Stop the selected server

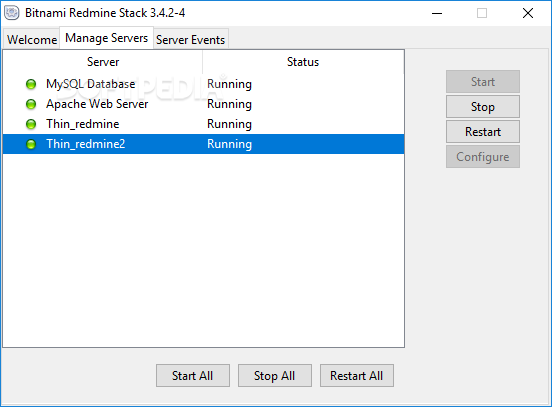(483, 107)
